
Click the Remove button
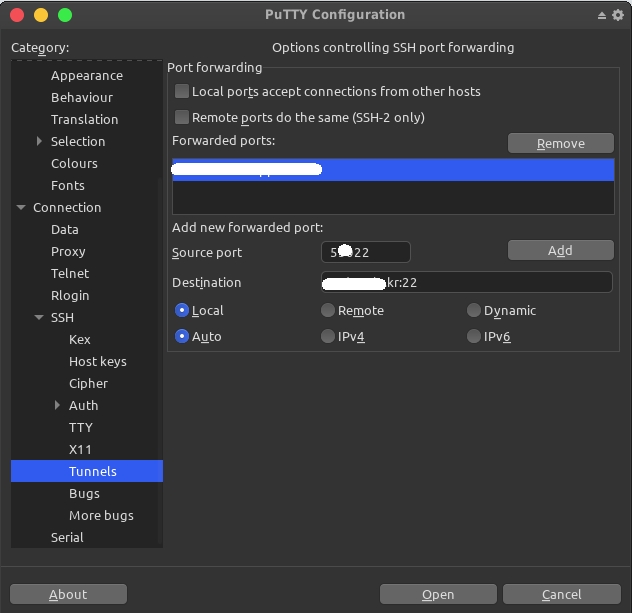[561, 143]
